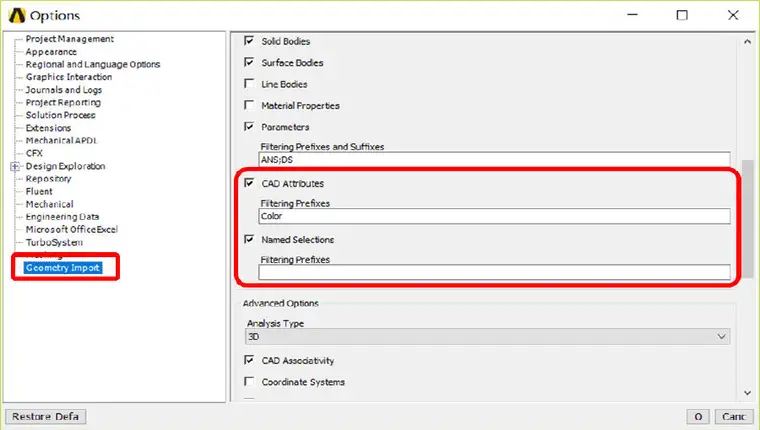Screen dimensions: 760x430
Task: Select Project Reporting category
Action: click(63, 102)
